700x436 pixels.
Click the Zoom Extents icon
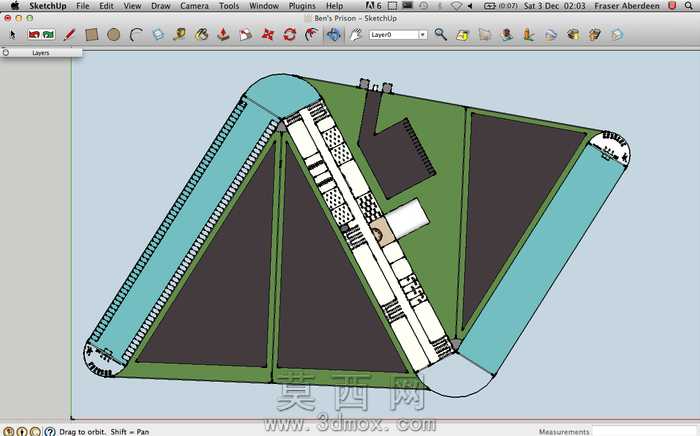[x=462, y=34]
